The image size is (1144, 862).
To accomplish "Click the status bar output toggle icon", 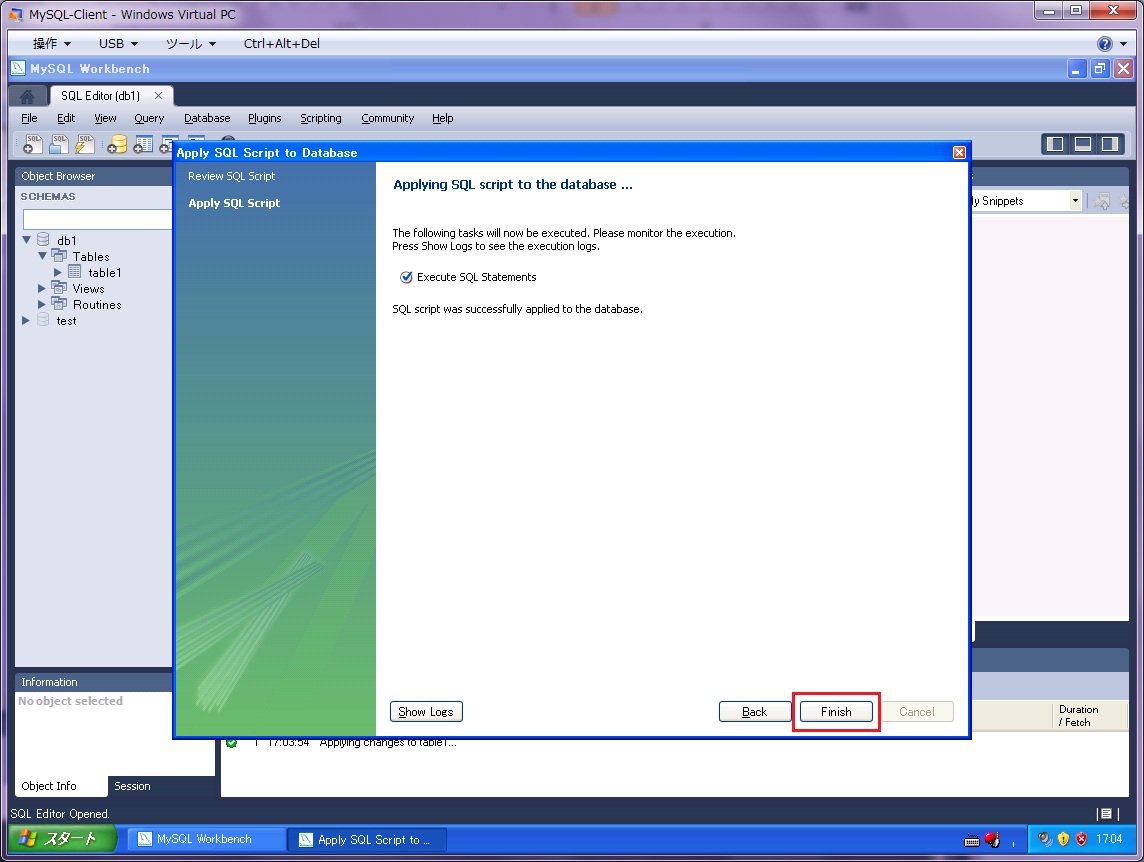I will click(1106, 814).
